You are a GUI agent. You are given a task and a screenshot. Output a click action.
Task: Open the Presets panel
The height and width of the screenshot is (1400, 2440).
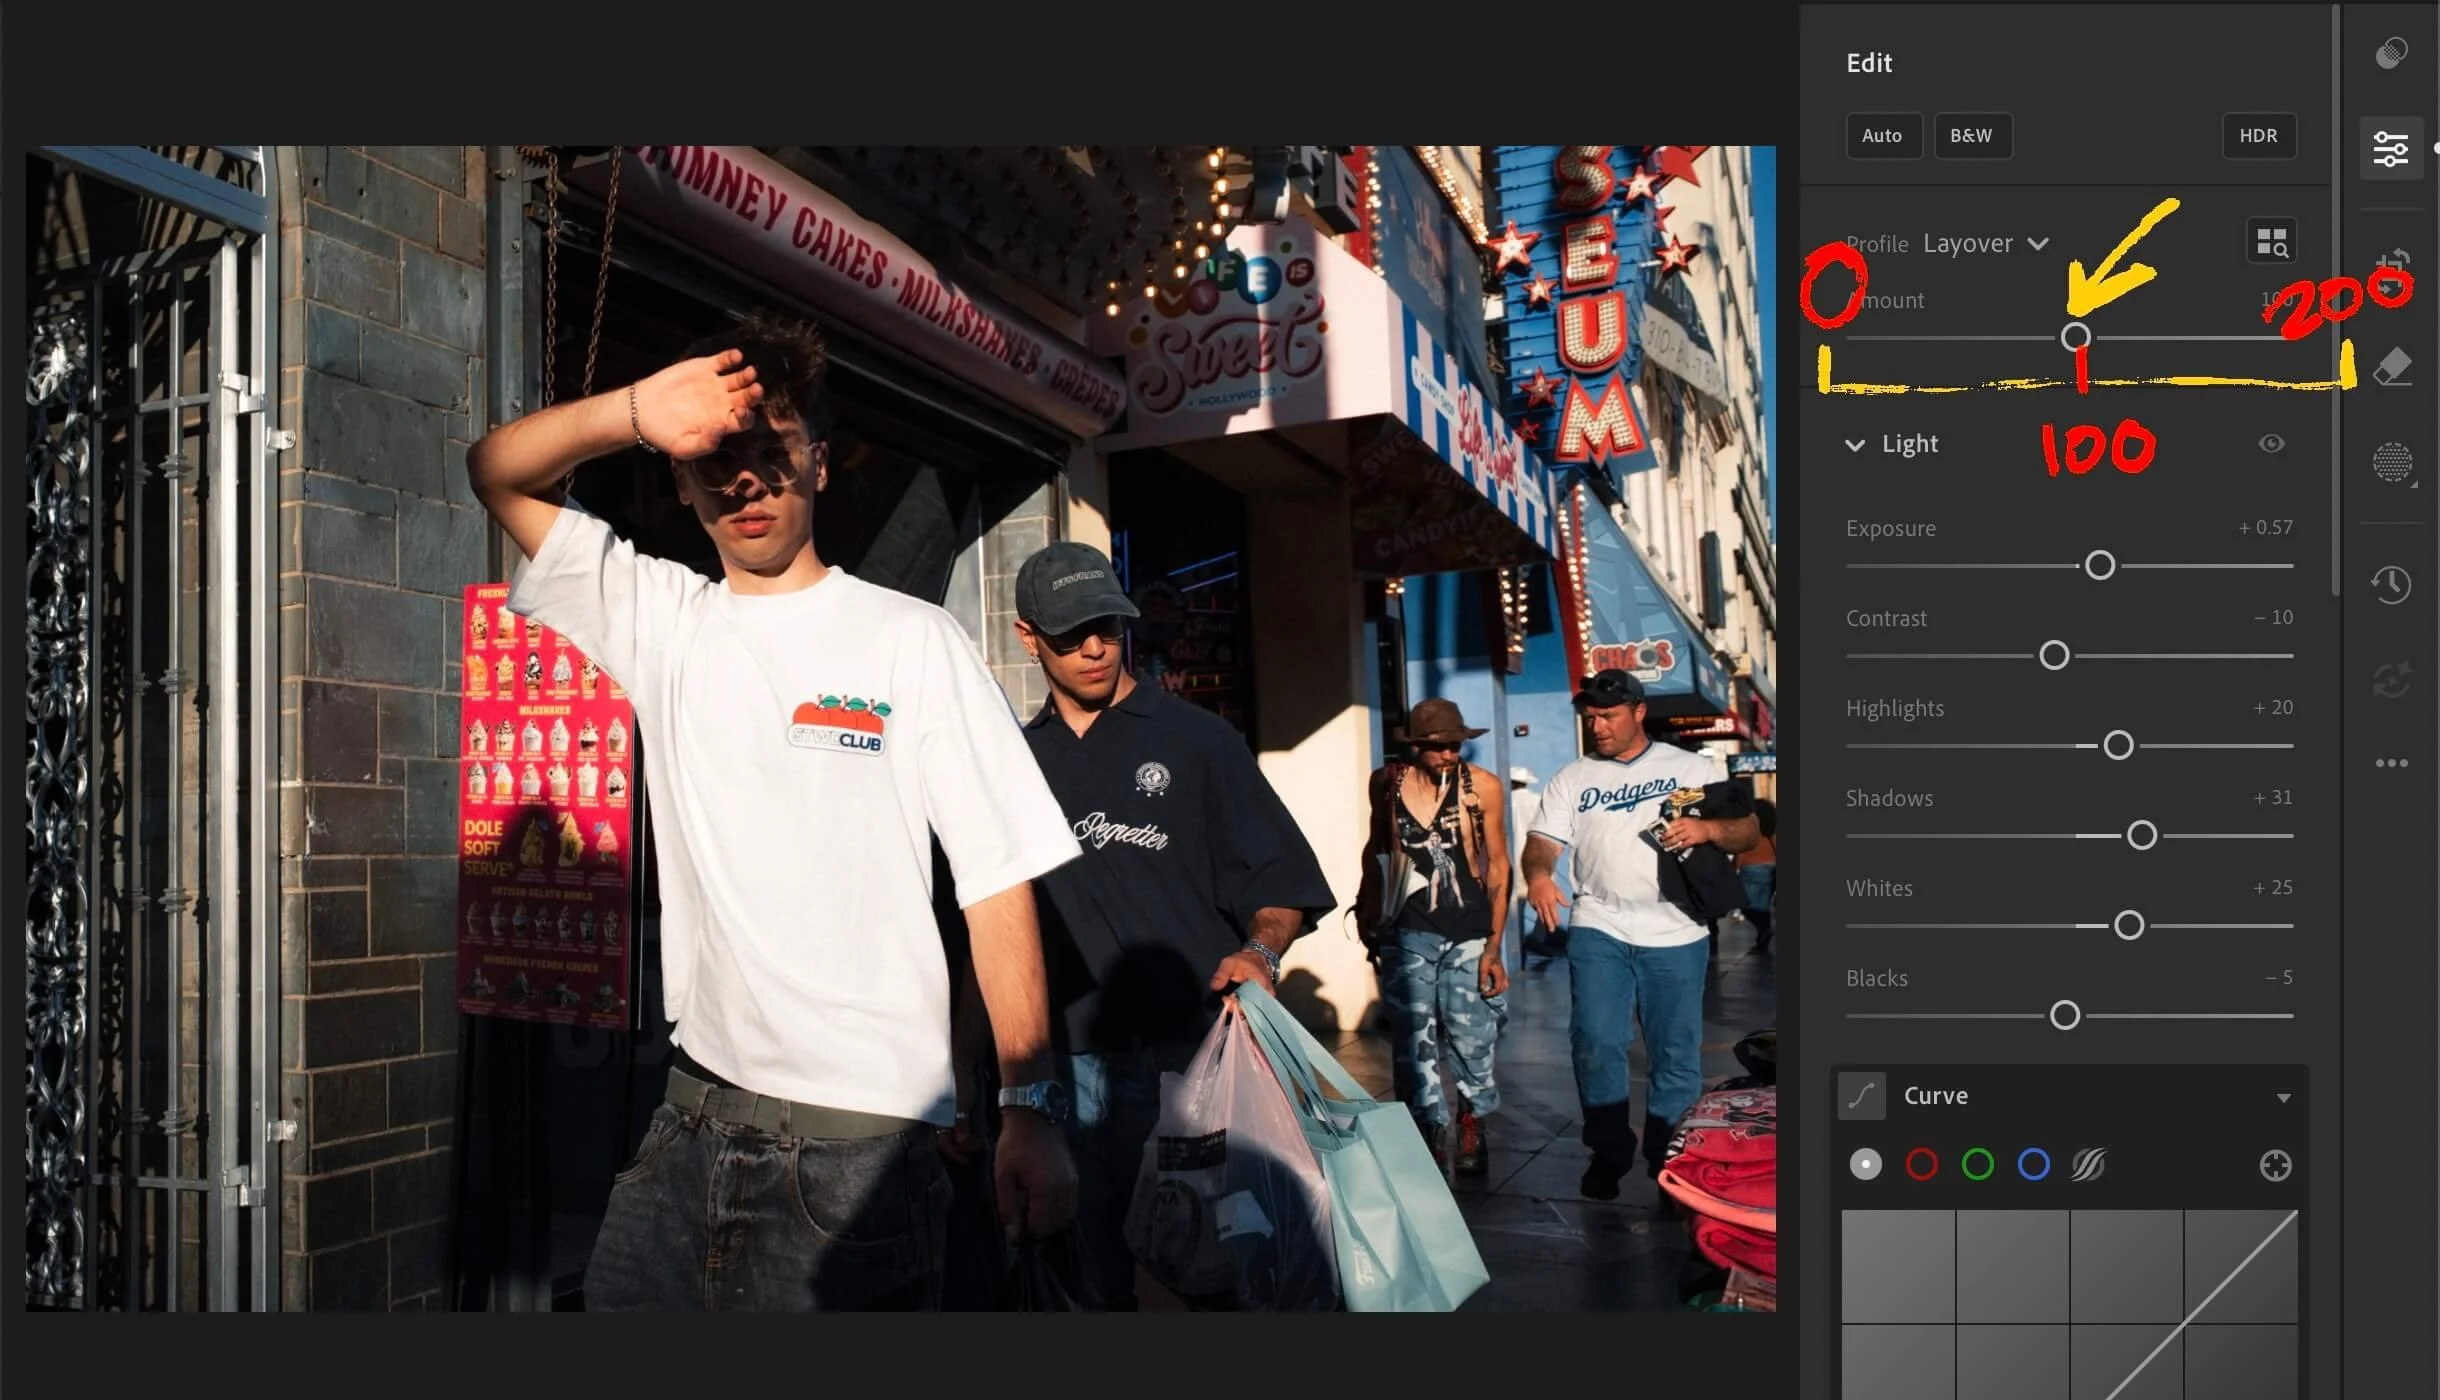(2392, 53)
